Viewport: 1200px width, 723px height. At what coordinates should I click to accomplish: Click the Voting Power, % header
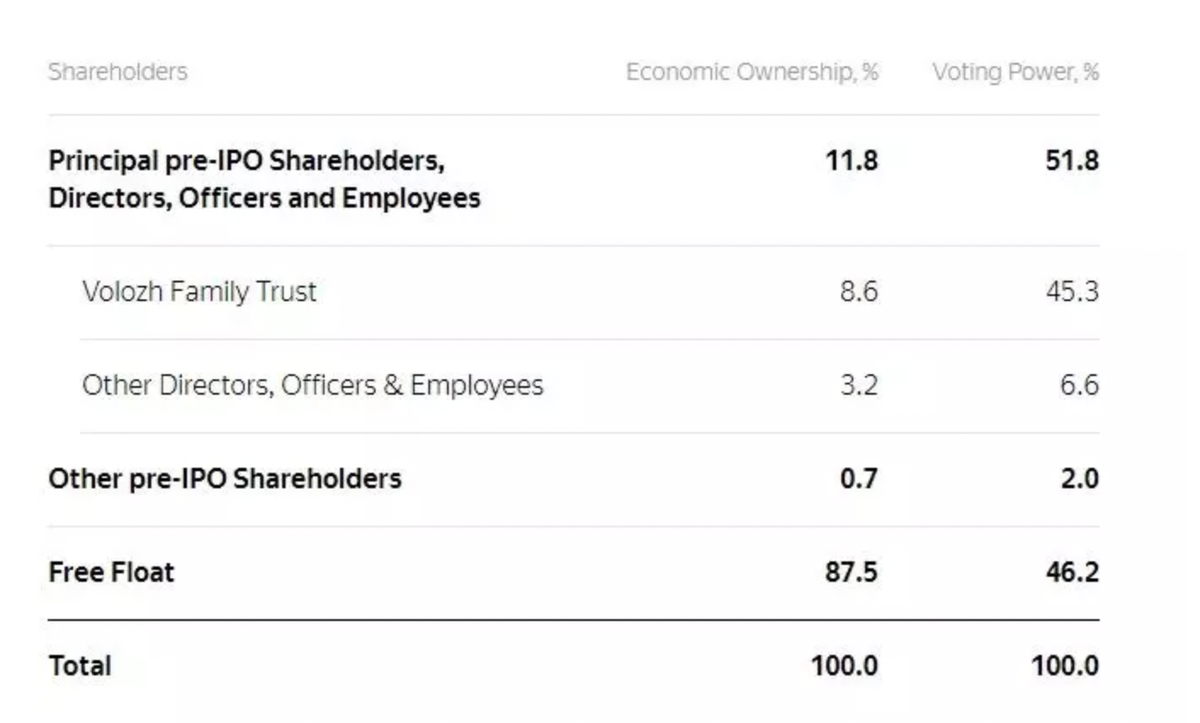coord(1015,72)
